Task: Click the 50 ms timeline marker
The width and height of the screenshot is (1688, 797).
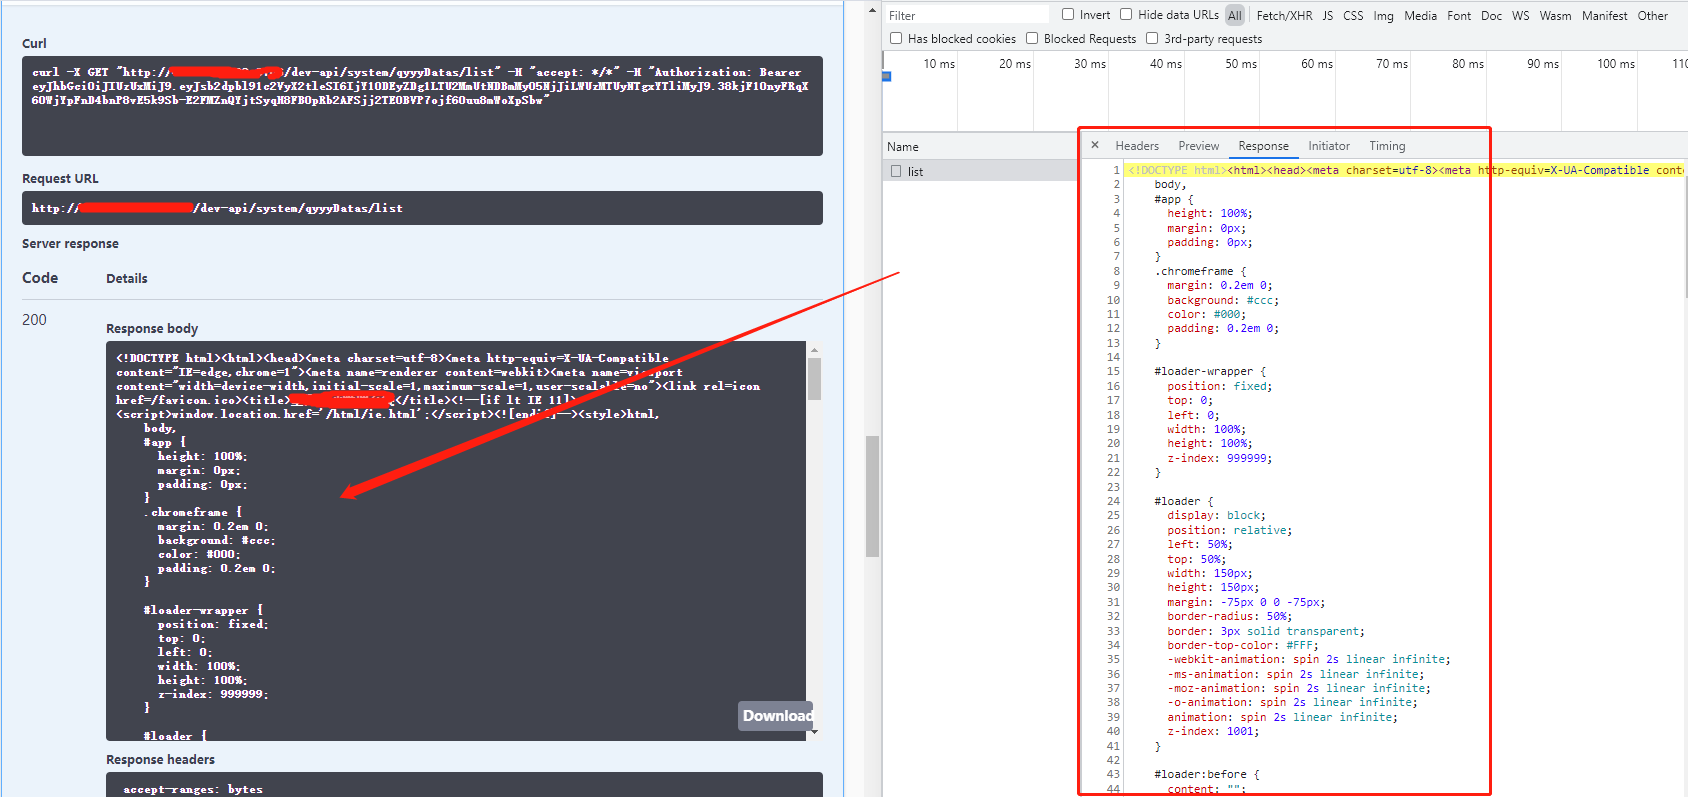Action: 1241,64
